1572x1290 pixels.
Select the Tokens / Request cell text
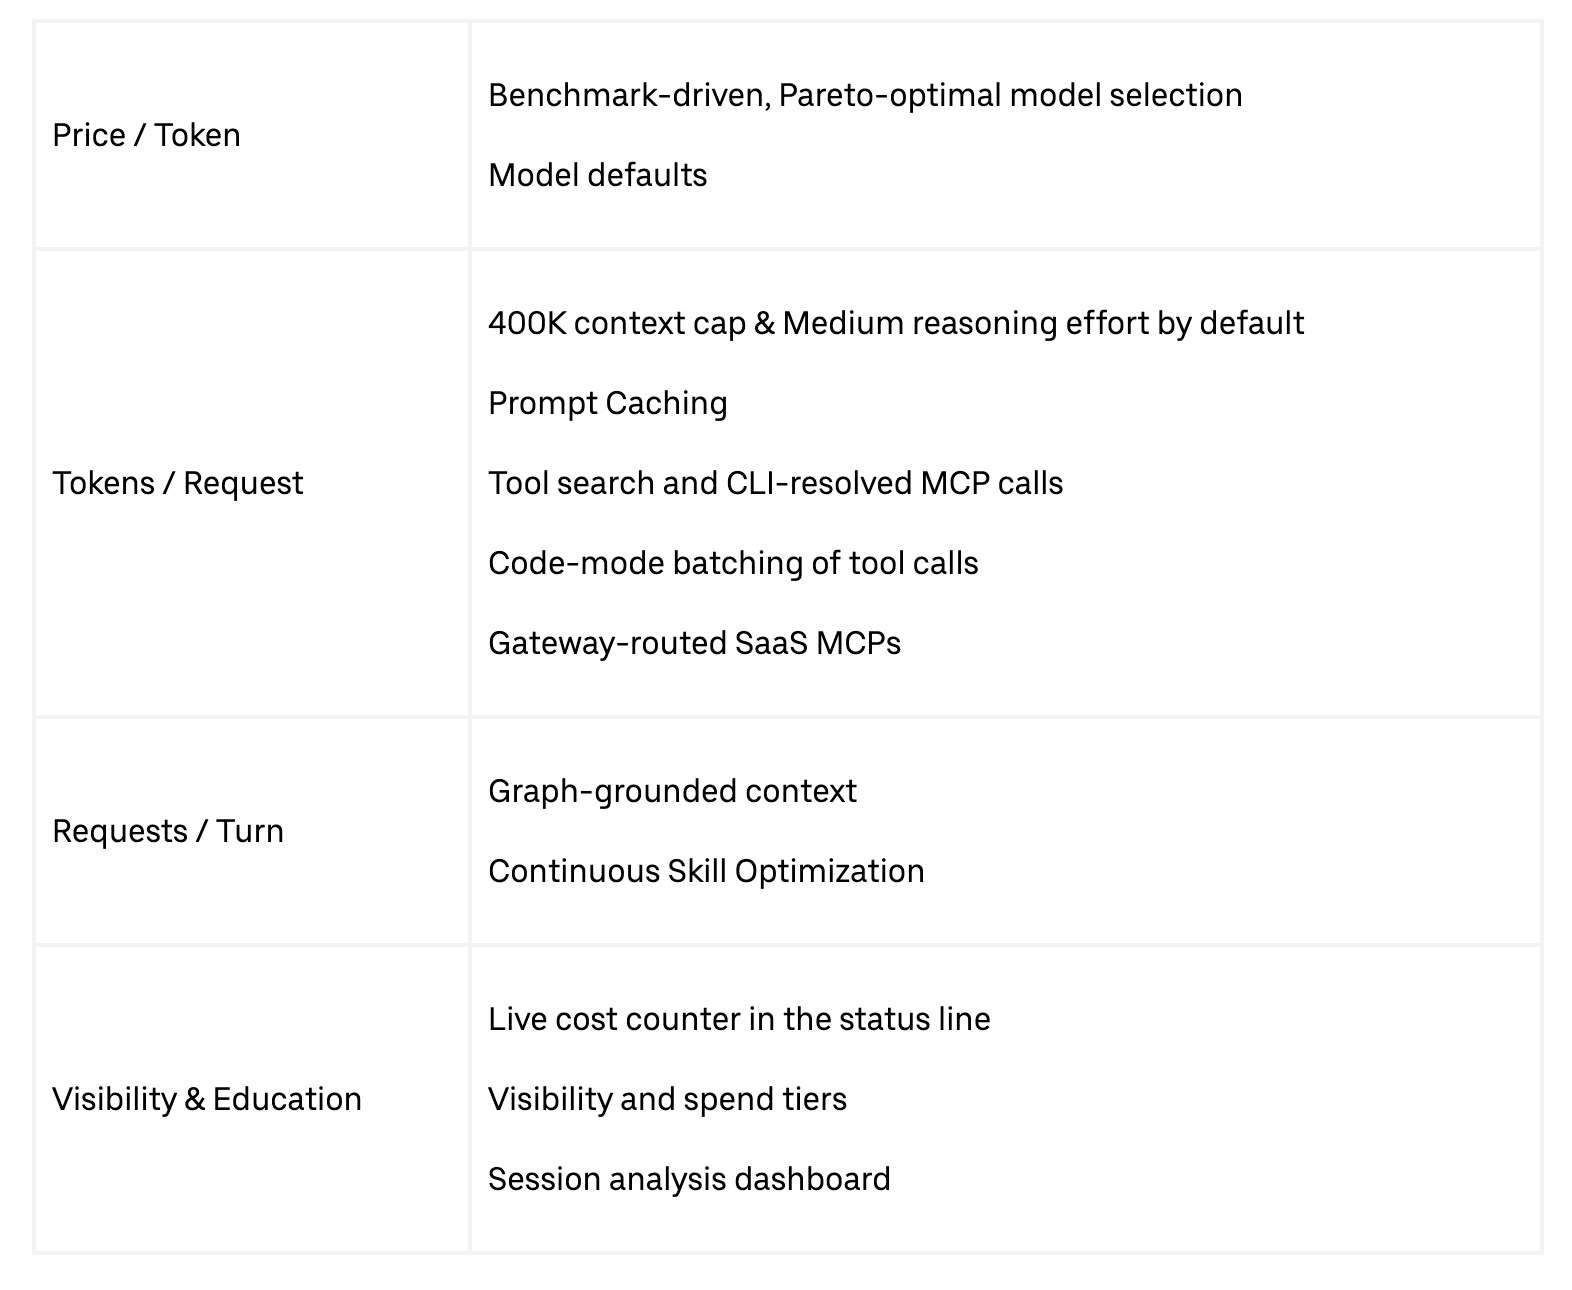click(177, 483)
